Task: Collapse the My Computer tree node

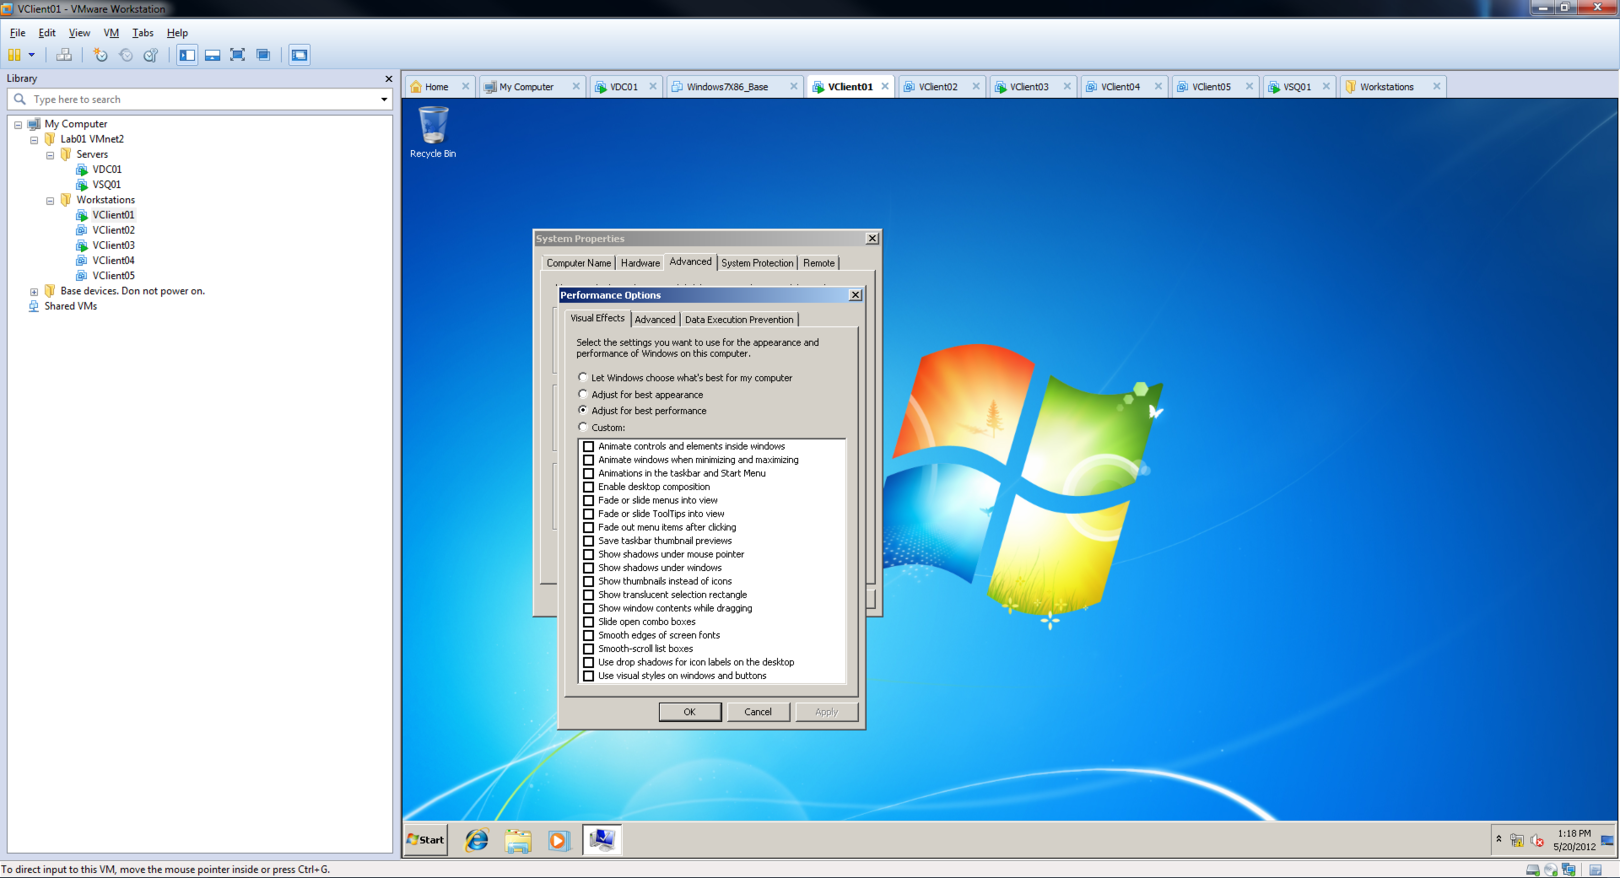Action: (x=18, y=125)
